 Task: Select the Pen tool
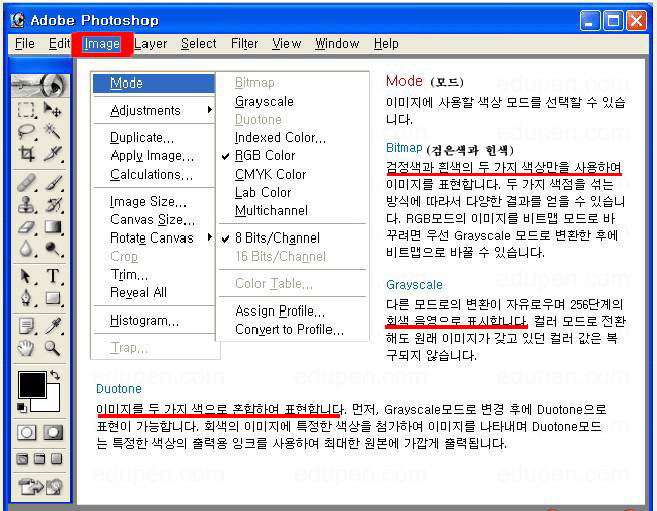tap(26, 298)
